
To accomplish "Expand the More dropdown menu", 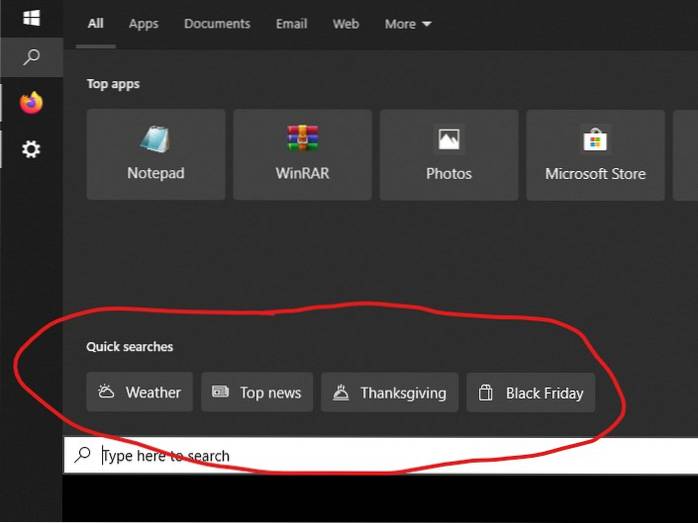I will (x=408, y=24).
